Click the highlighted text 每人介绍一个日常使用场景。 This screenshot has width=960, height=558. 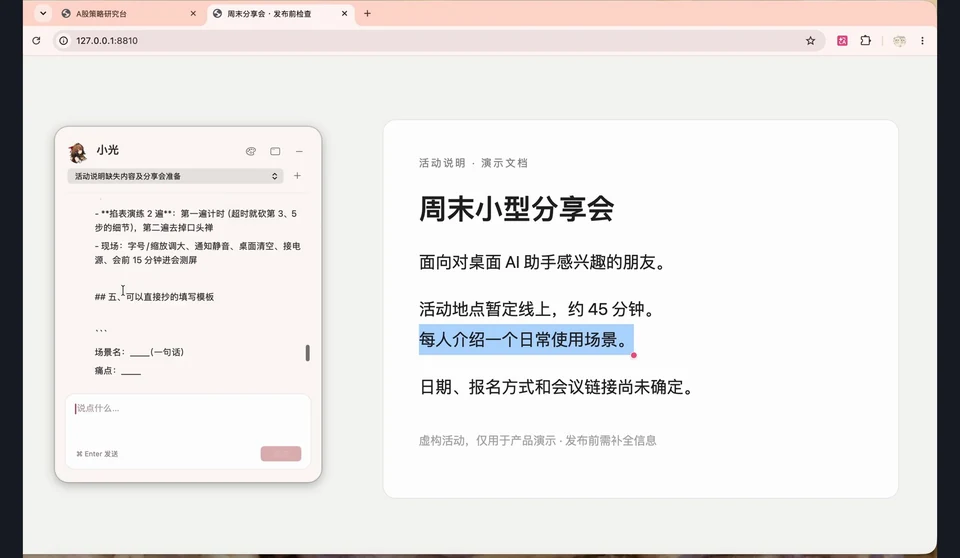[526, 339]
